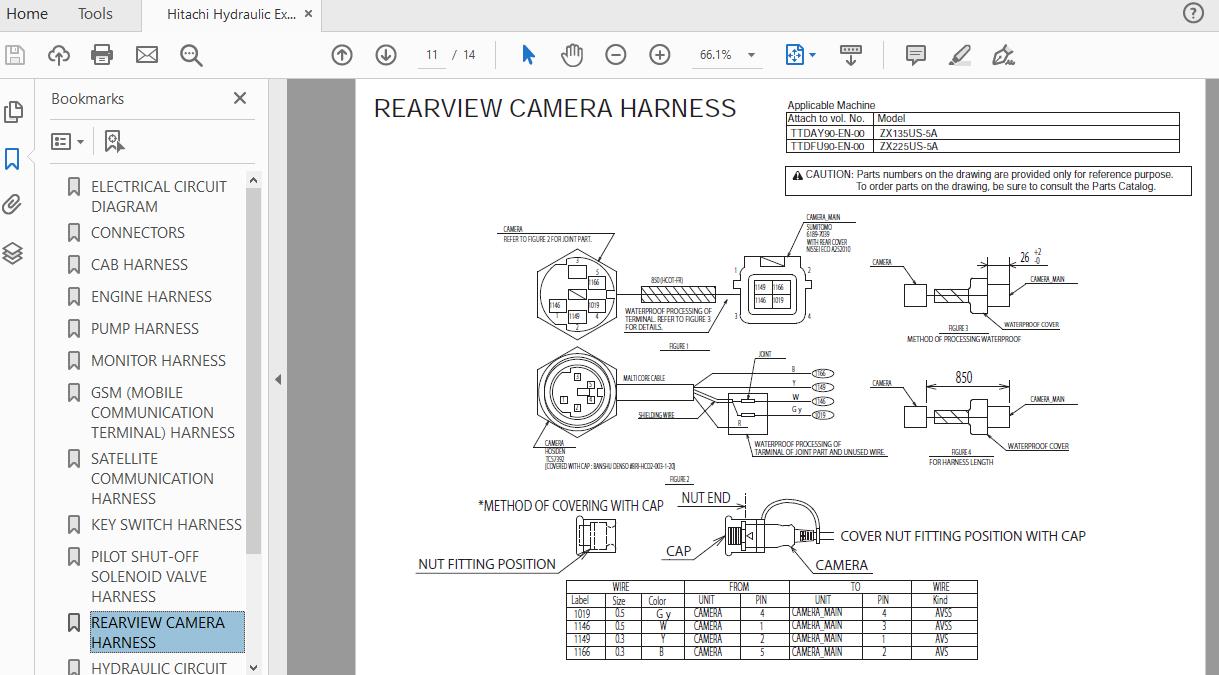Image resolution: width=1219 pixels, height=675 pixels.
Task: Toggle the Page Thumbnails panel
Action: 13,112
